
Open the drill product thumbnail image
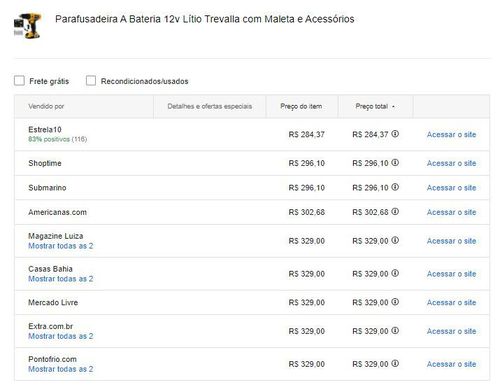click(27, 26)
